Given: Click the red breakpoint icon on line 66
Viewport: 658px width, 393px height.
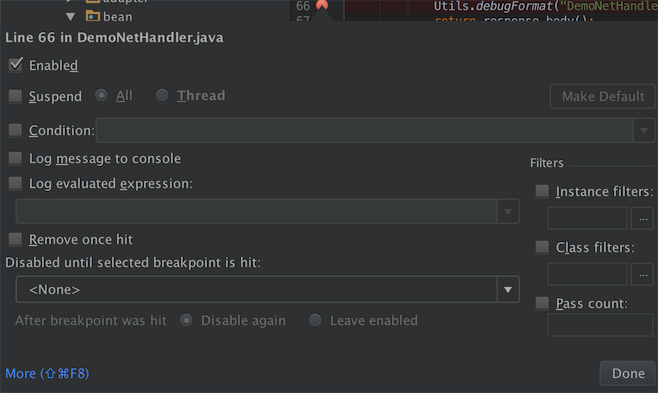Looking at the screenshot, I should click(322, 5).
